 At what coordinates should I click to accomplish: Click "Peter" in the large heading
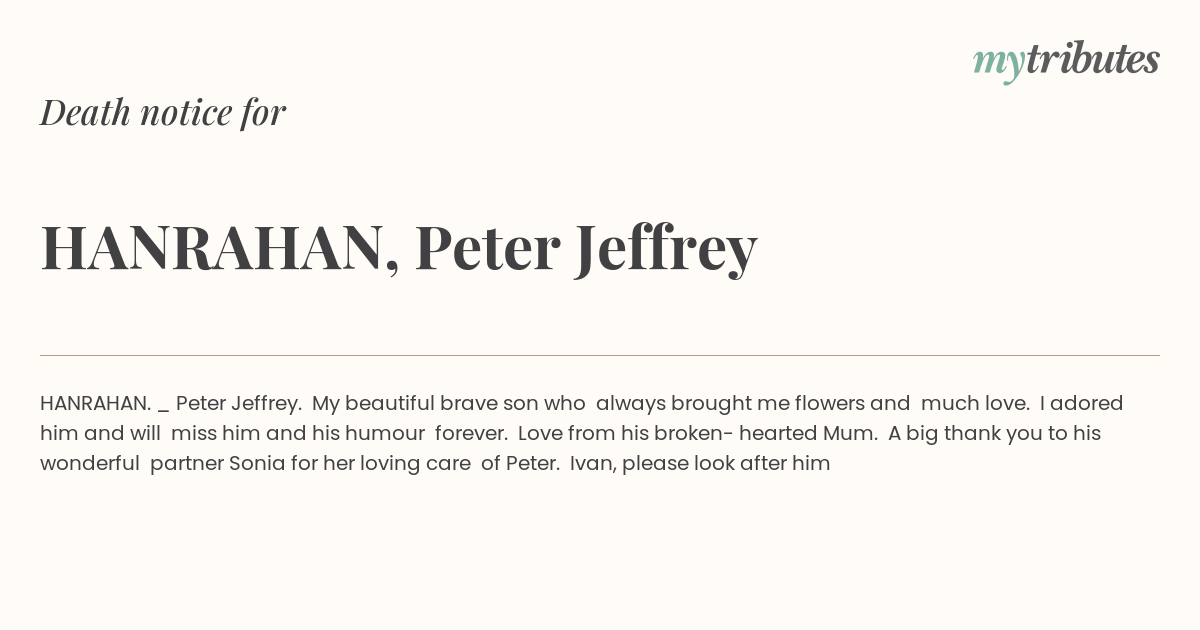487,248
